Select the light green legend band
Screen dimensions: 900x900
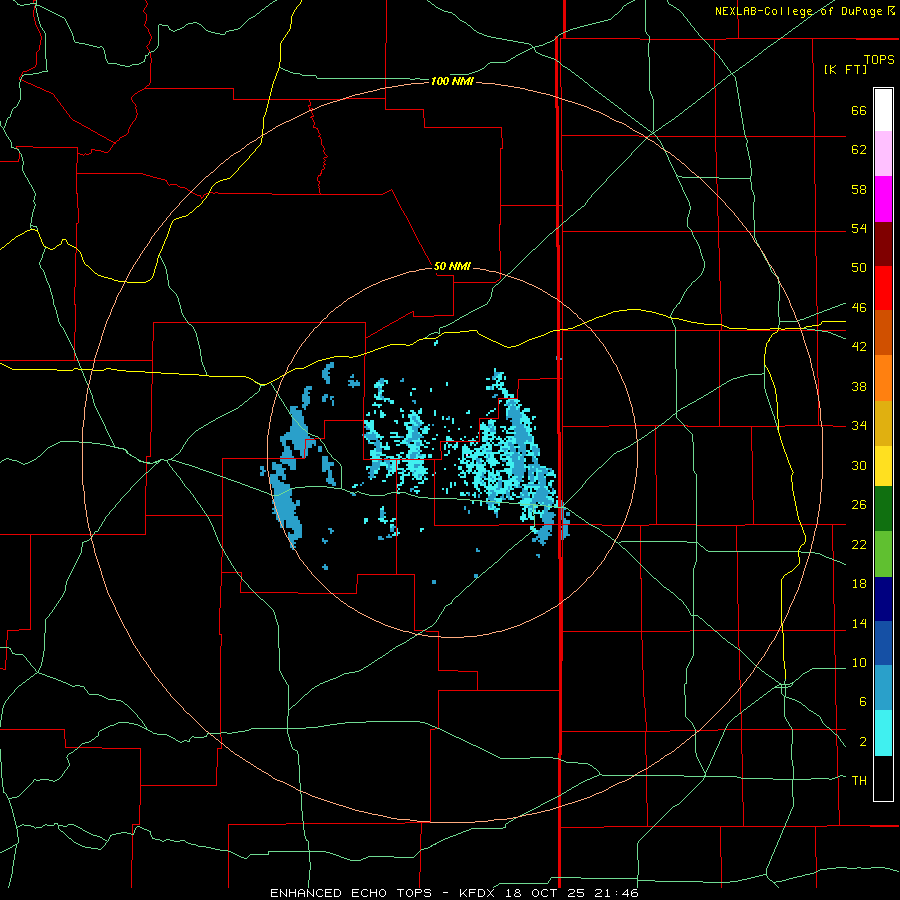(x=883, y=554)
